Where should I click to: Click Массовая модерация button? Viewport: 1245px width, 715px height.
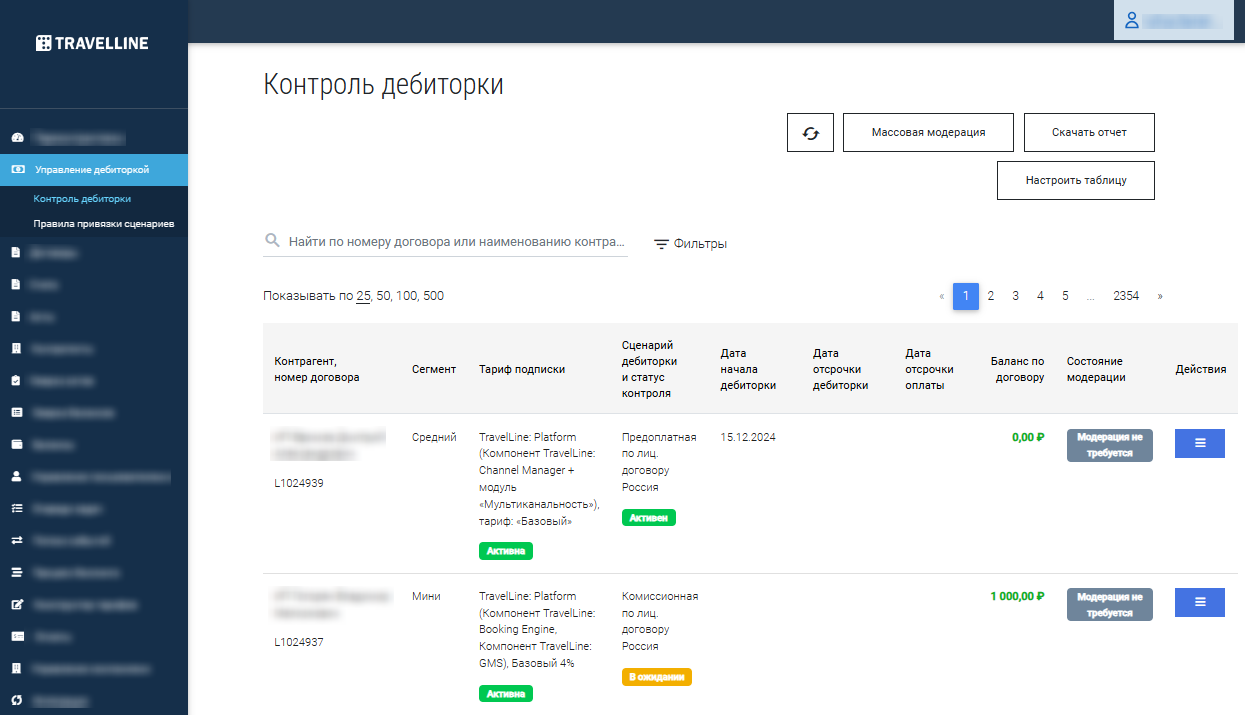(x=928, y=132)
